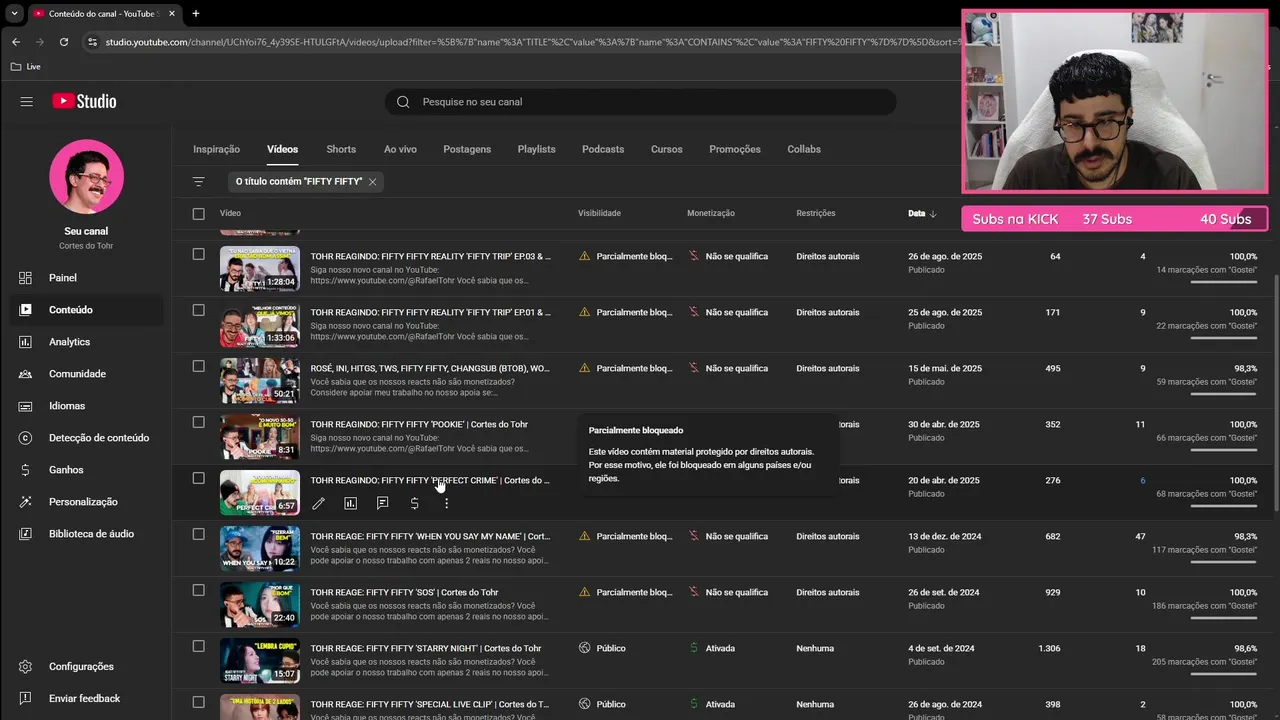Click Enviar feedback in the sidebar
The height and width of the screenshot is (720, 1280).
[x=84, y=699]
